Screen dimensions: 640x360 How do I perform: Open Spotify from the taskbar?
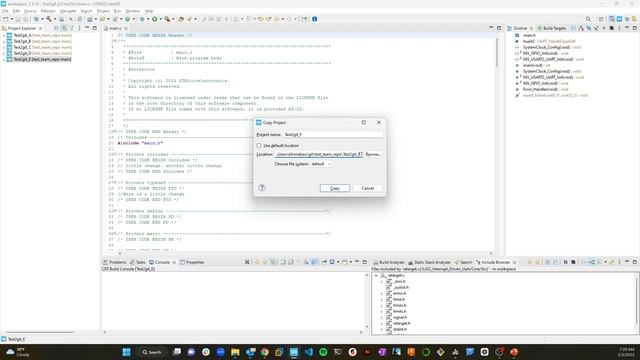click(323, 352)
